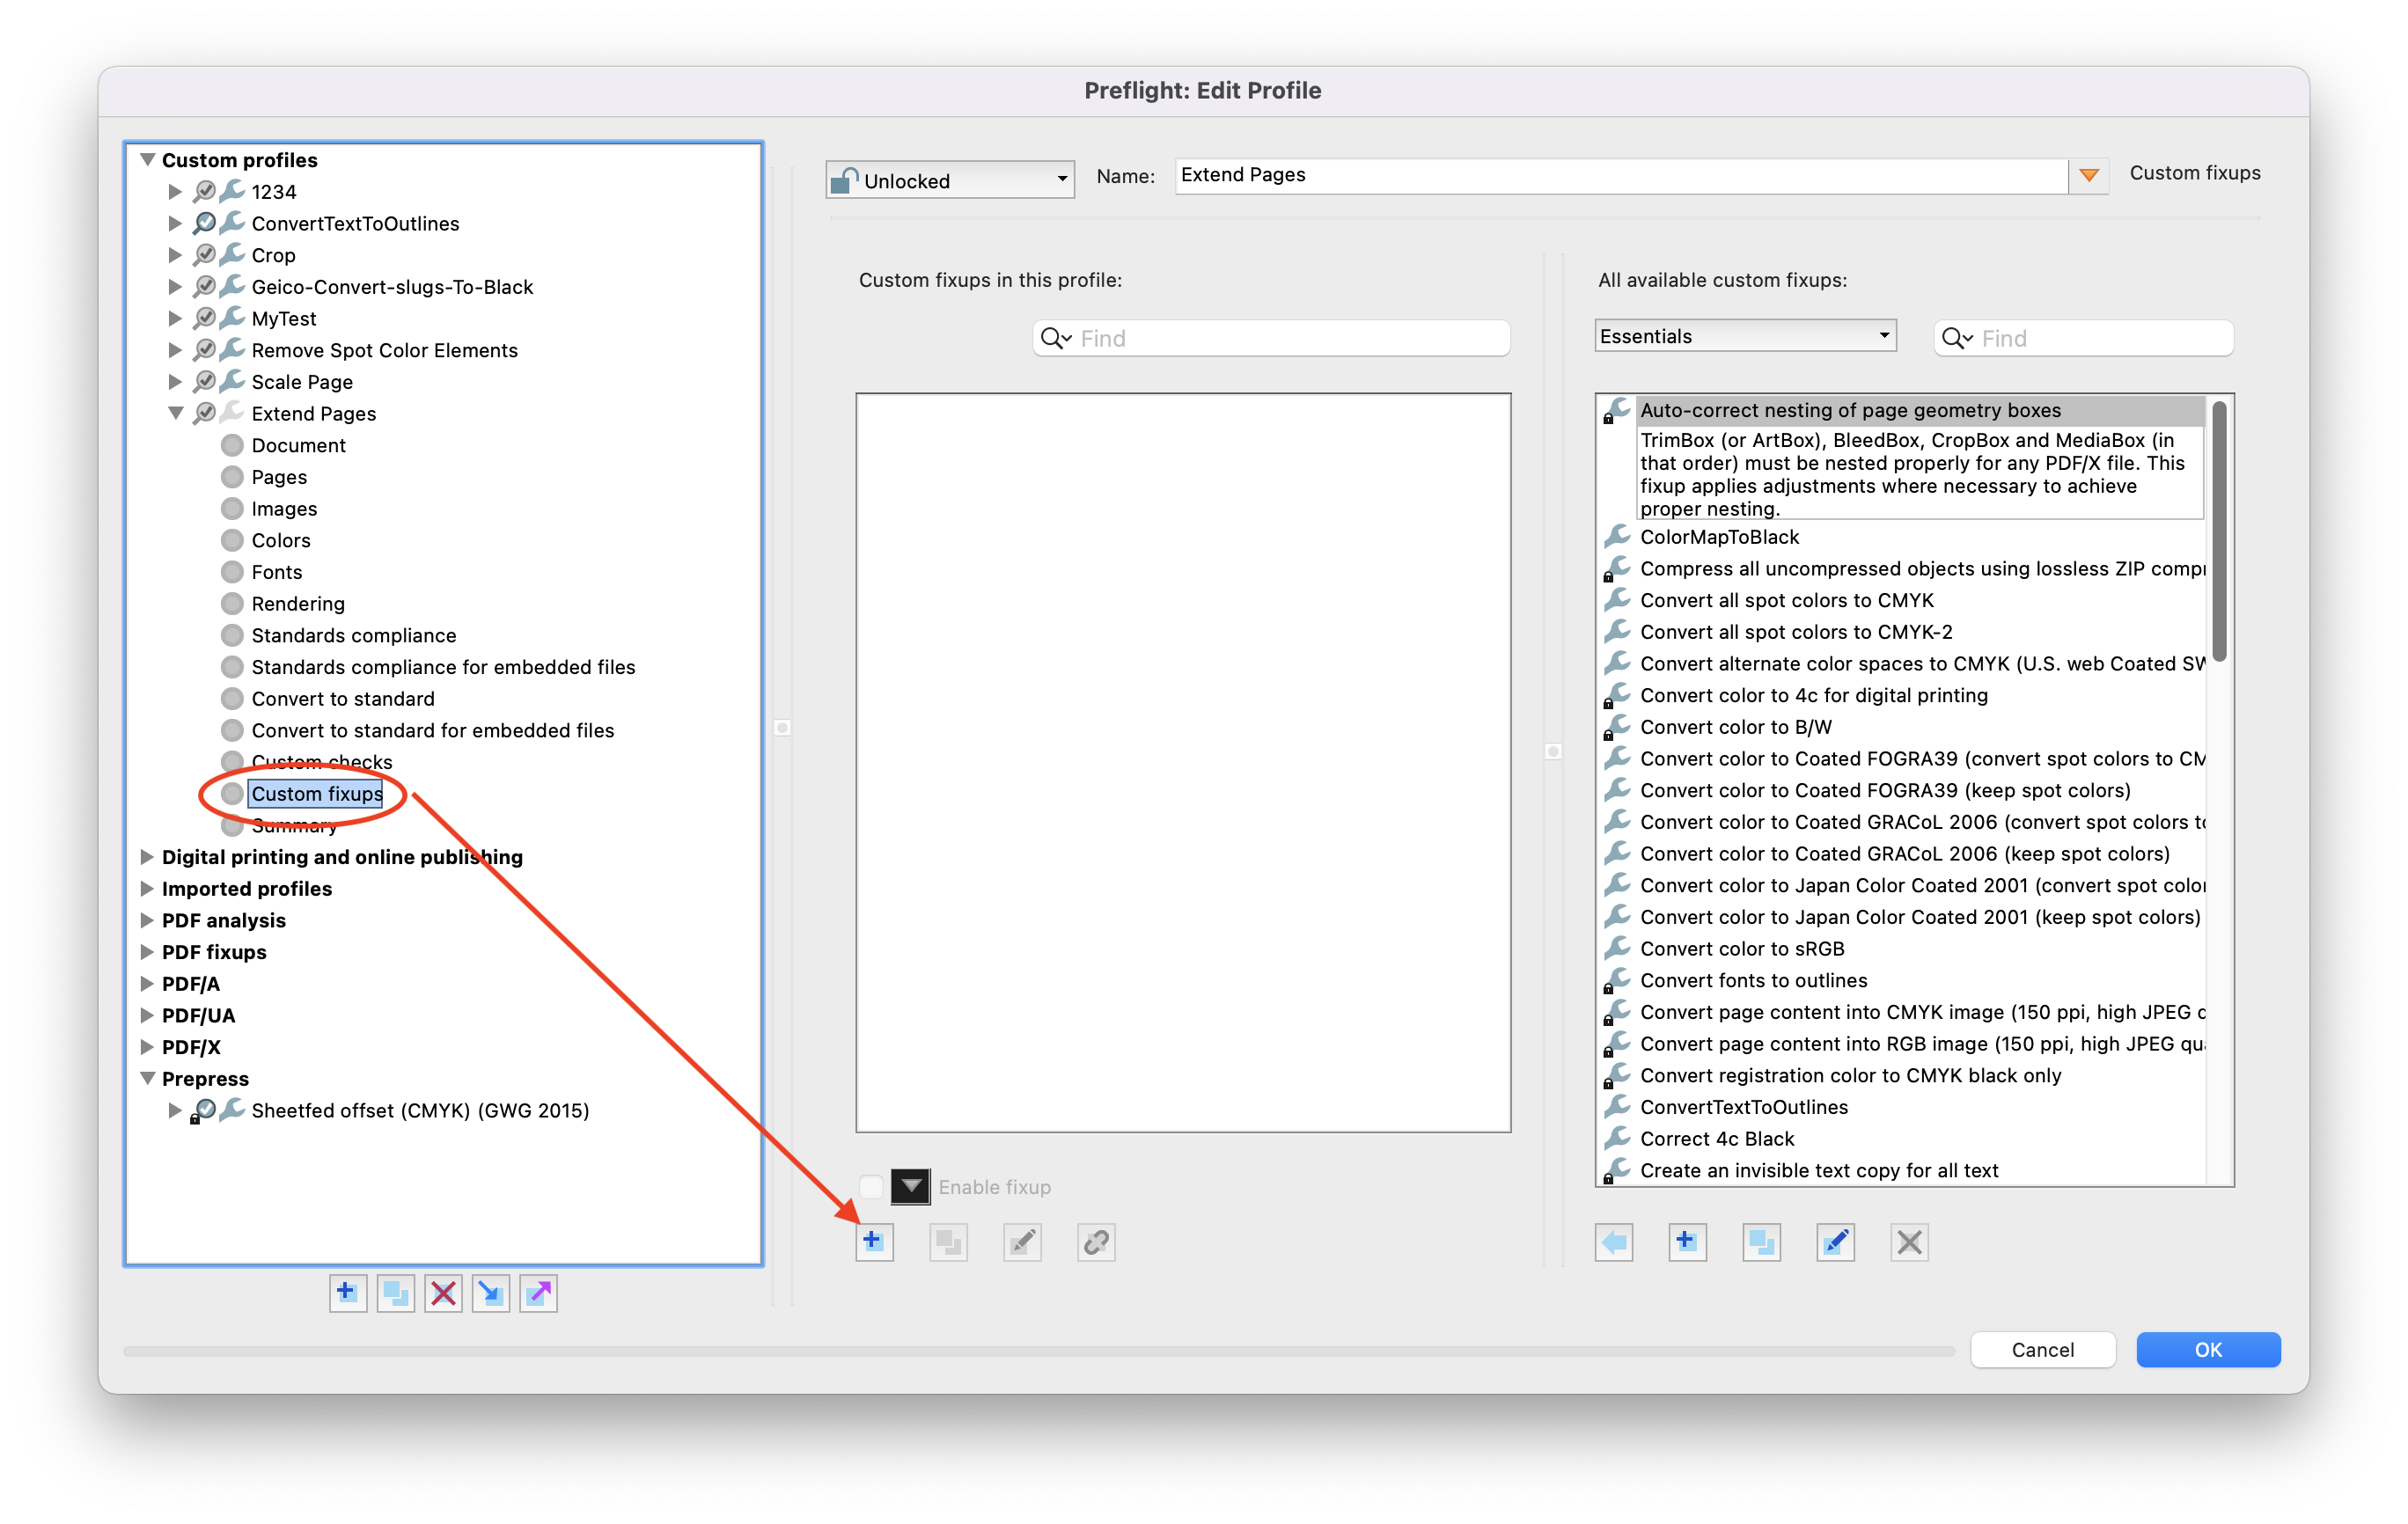Image resolution: width=2408 pixels, height=1524 pixels.
Task: Click OK to confirm profile changes
Action: [x=2208, y=1349]
